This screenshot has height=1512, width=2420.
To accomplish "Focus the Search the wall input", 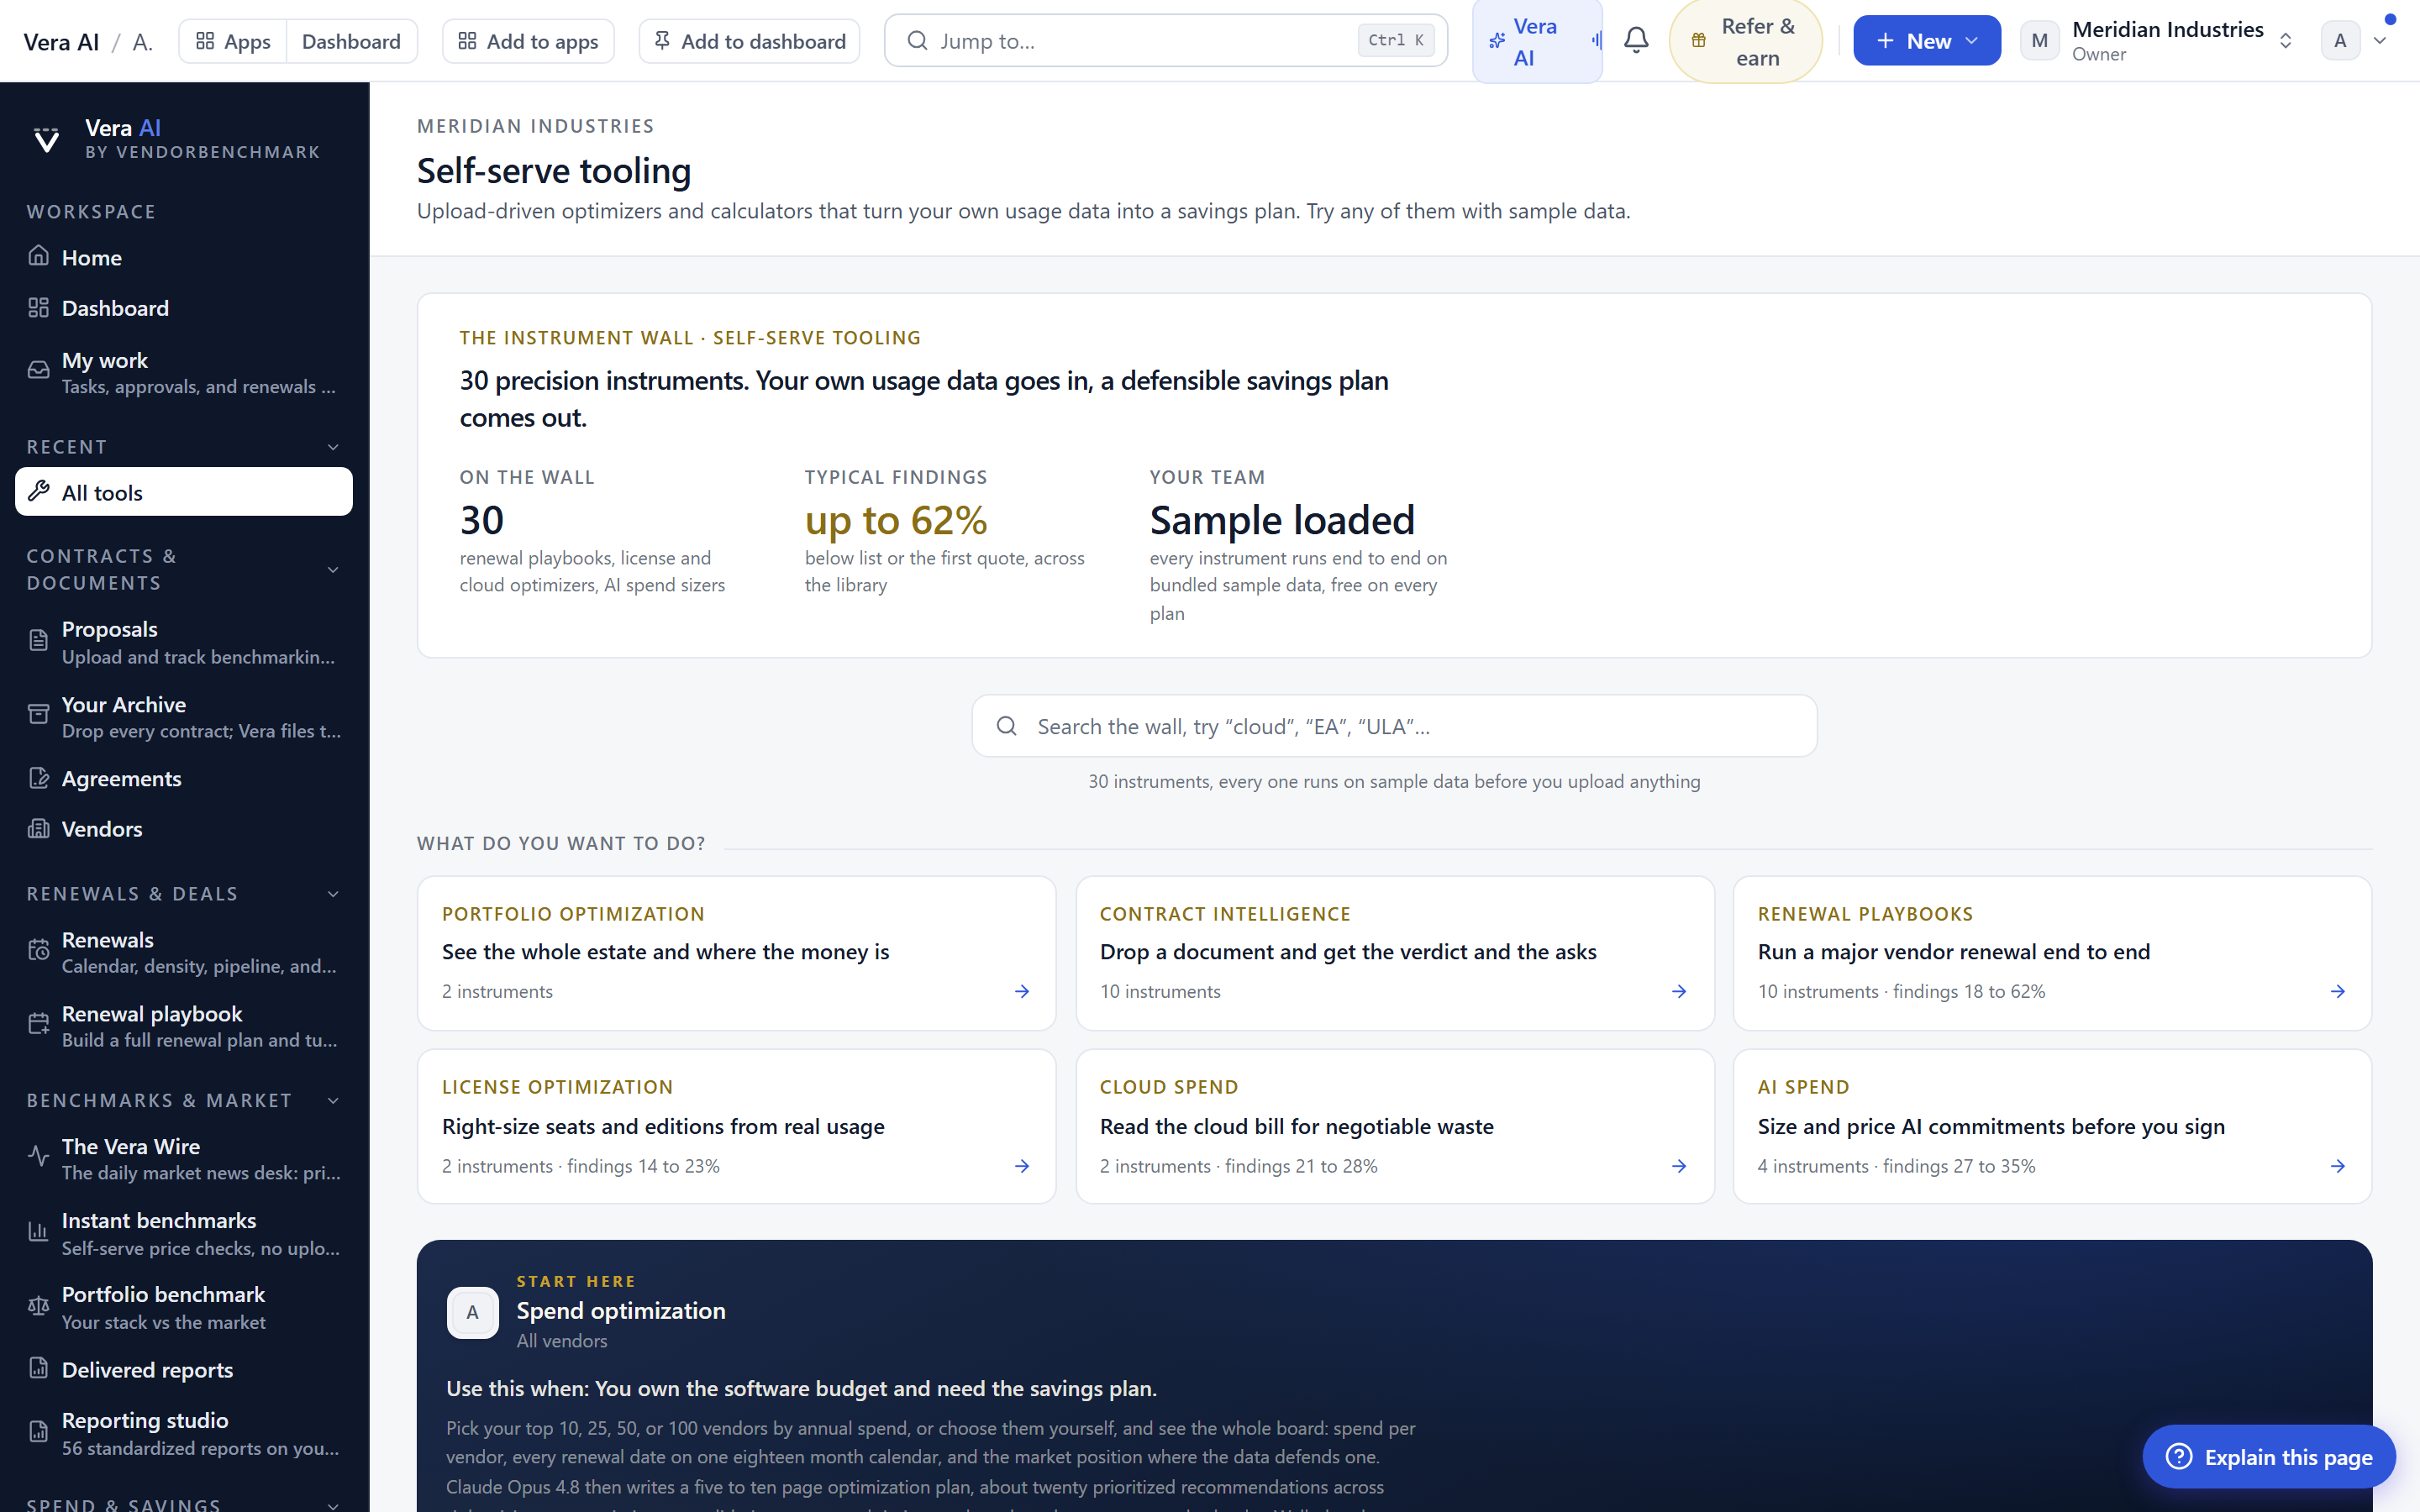I will 1394,726.
